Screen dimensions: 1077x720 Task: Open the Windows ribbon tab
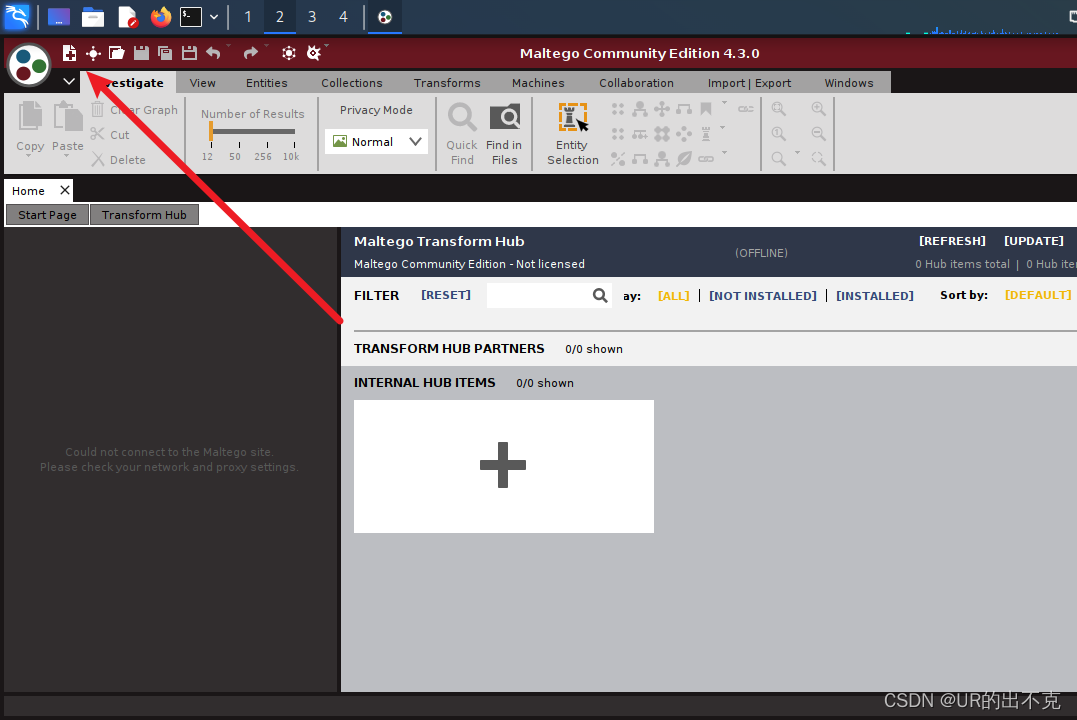click(x=849, y=82)
